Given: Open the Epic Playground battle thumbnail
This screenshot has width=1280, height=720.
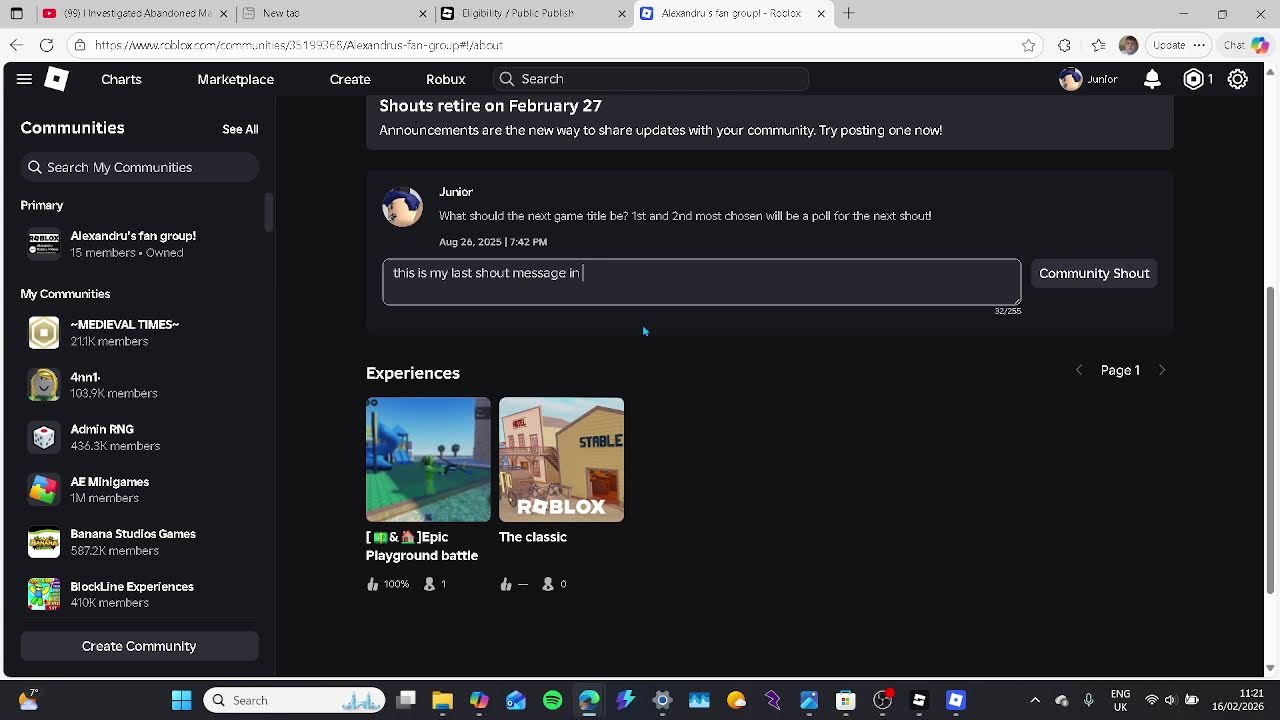Looking at the screenshot, I should tap(428, 459).
